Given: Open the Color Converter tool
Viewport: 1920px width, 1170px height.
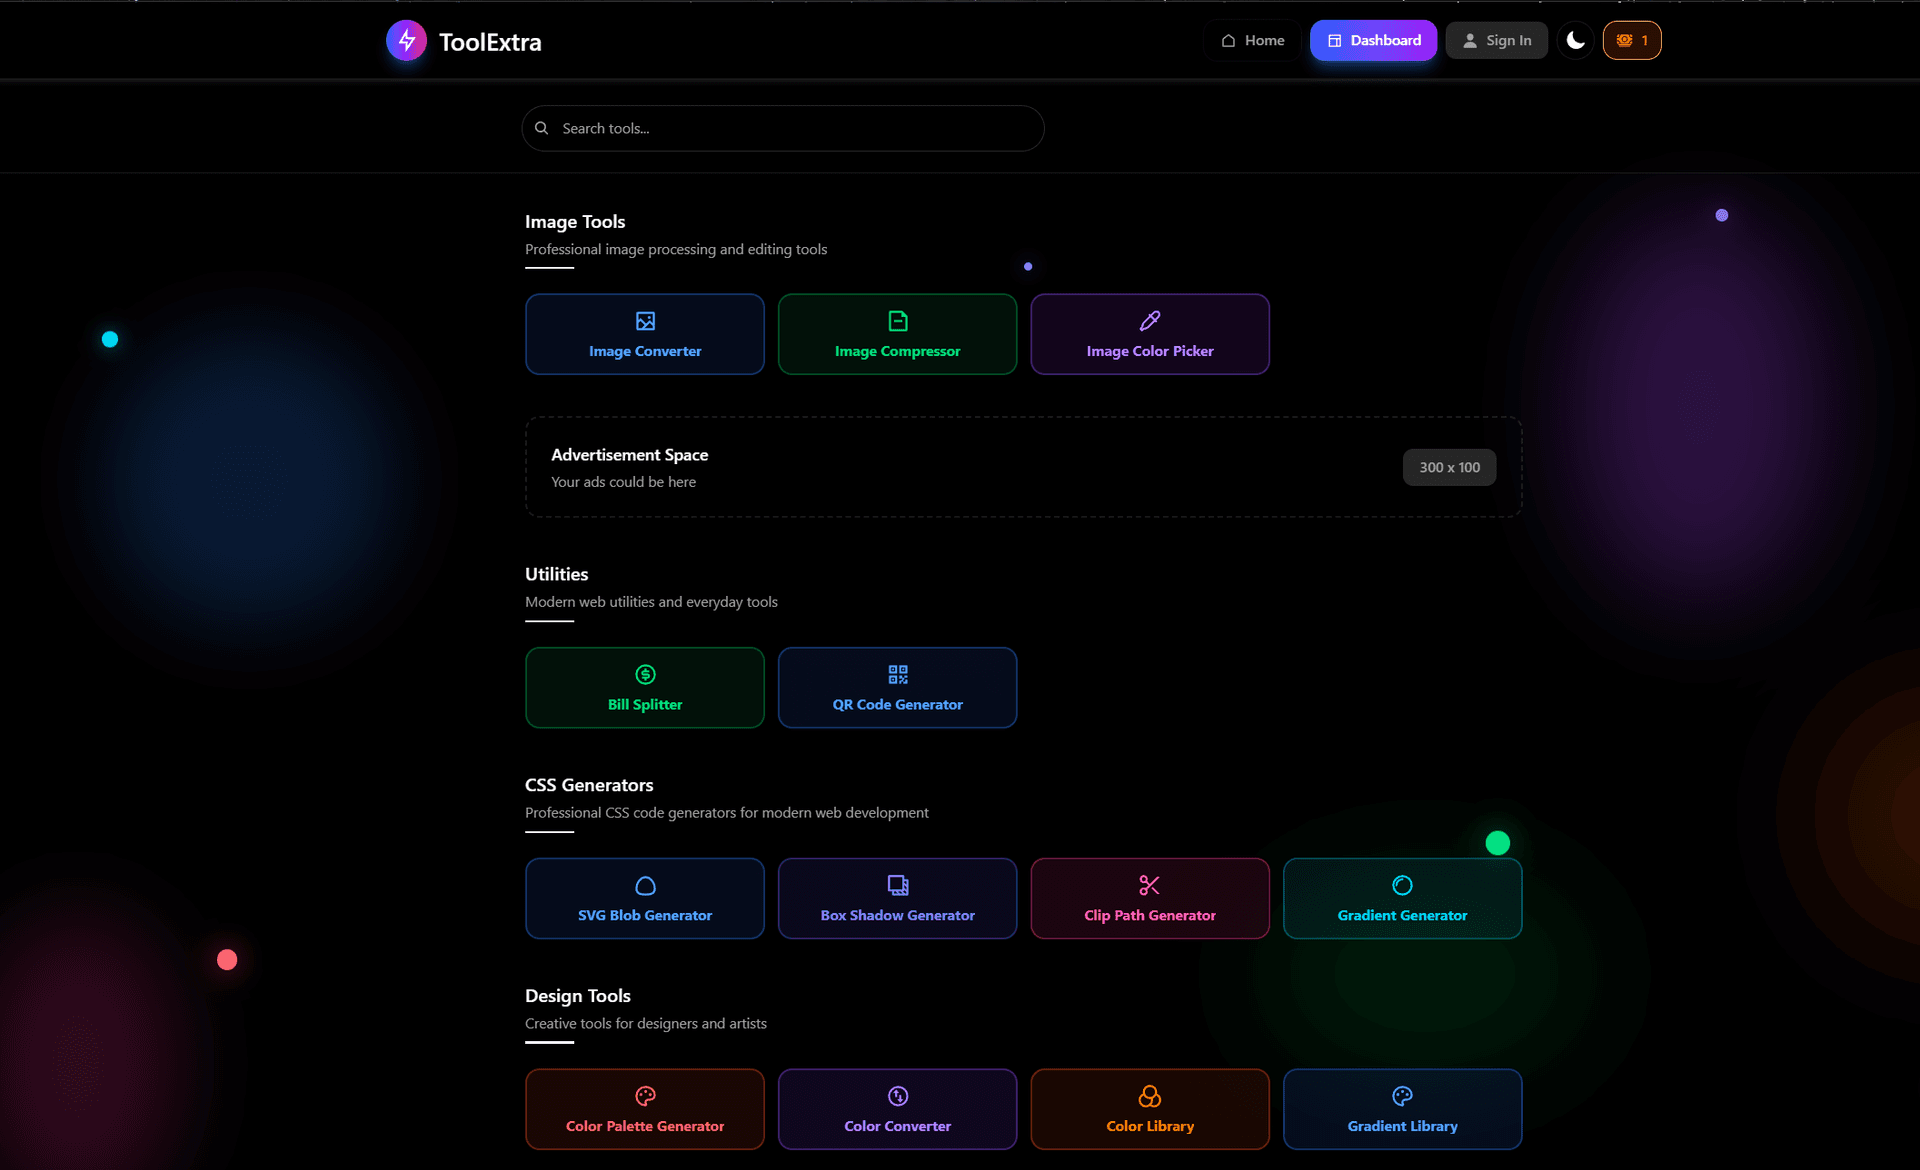Looking at the screenshot, I should click(x=897, y=1108).
